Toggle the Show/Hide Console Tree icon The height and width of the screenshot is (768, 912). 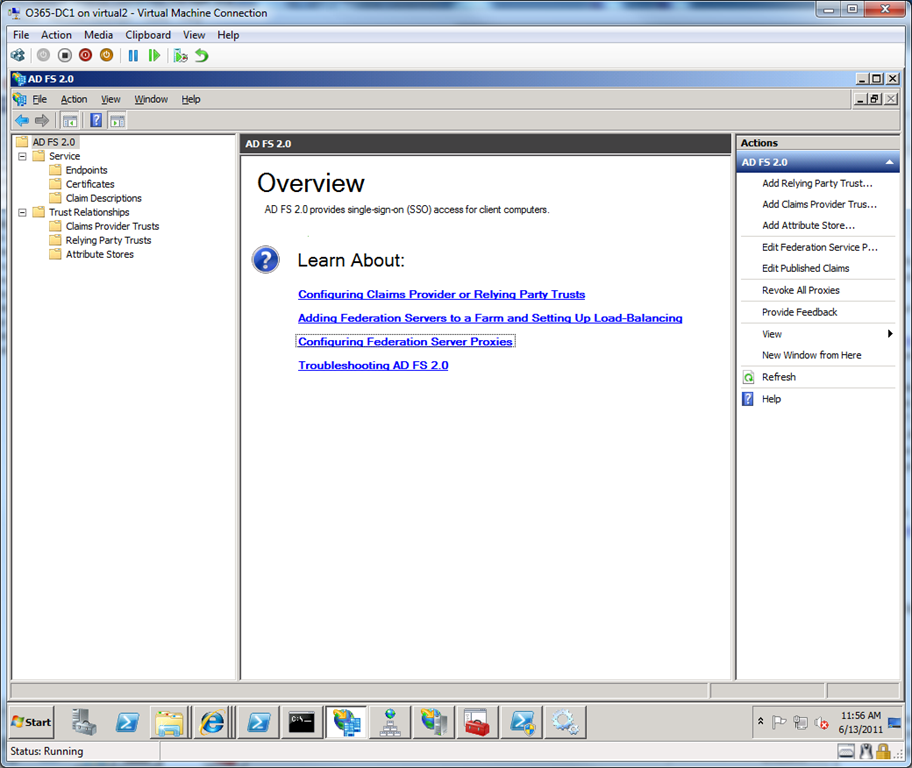(70, 120)
